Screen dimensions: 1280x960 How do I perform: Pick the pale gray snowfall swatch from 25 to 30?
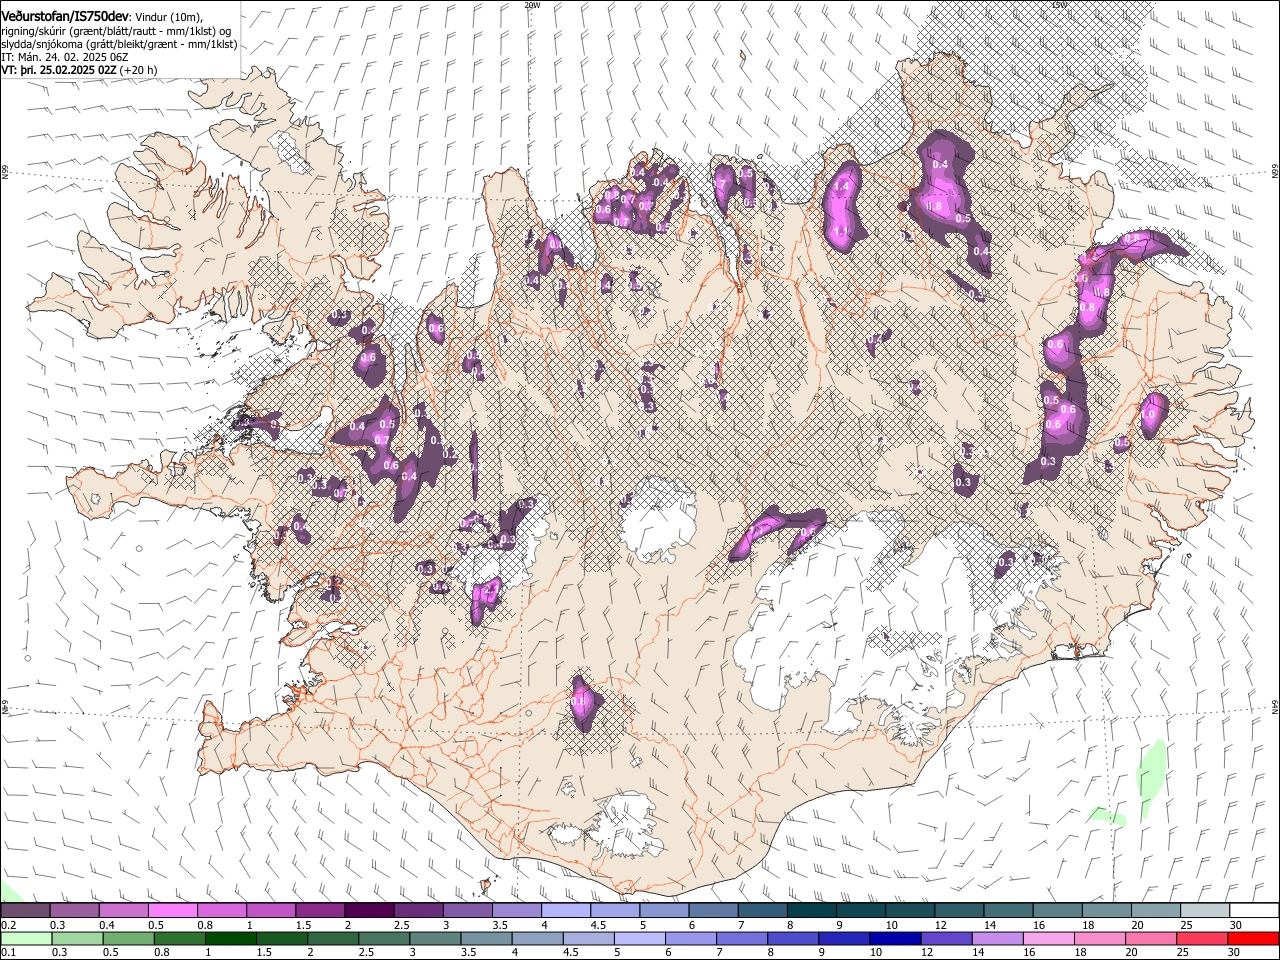(1203, 911)
